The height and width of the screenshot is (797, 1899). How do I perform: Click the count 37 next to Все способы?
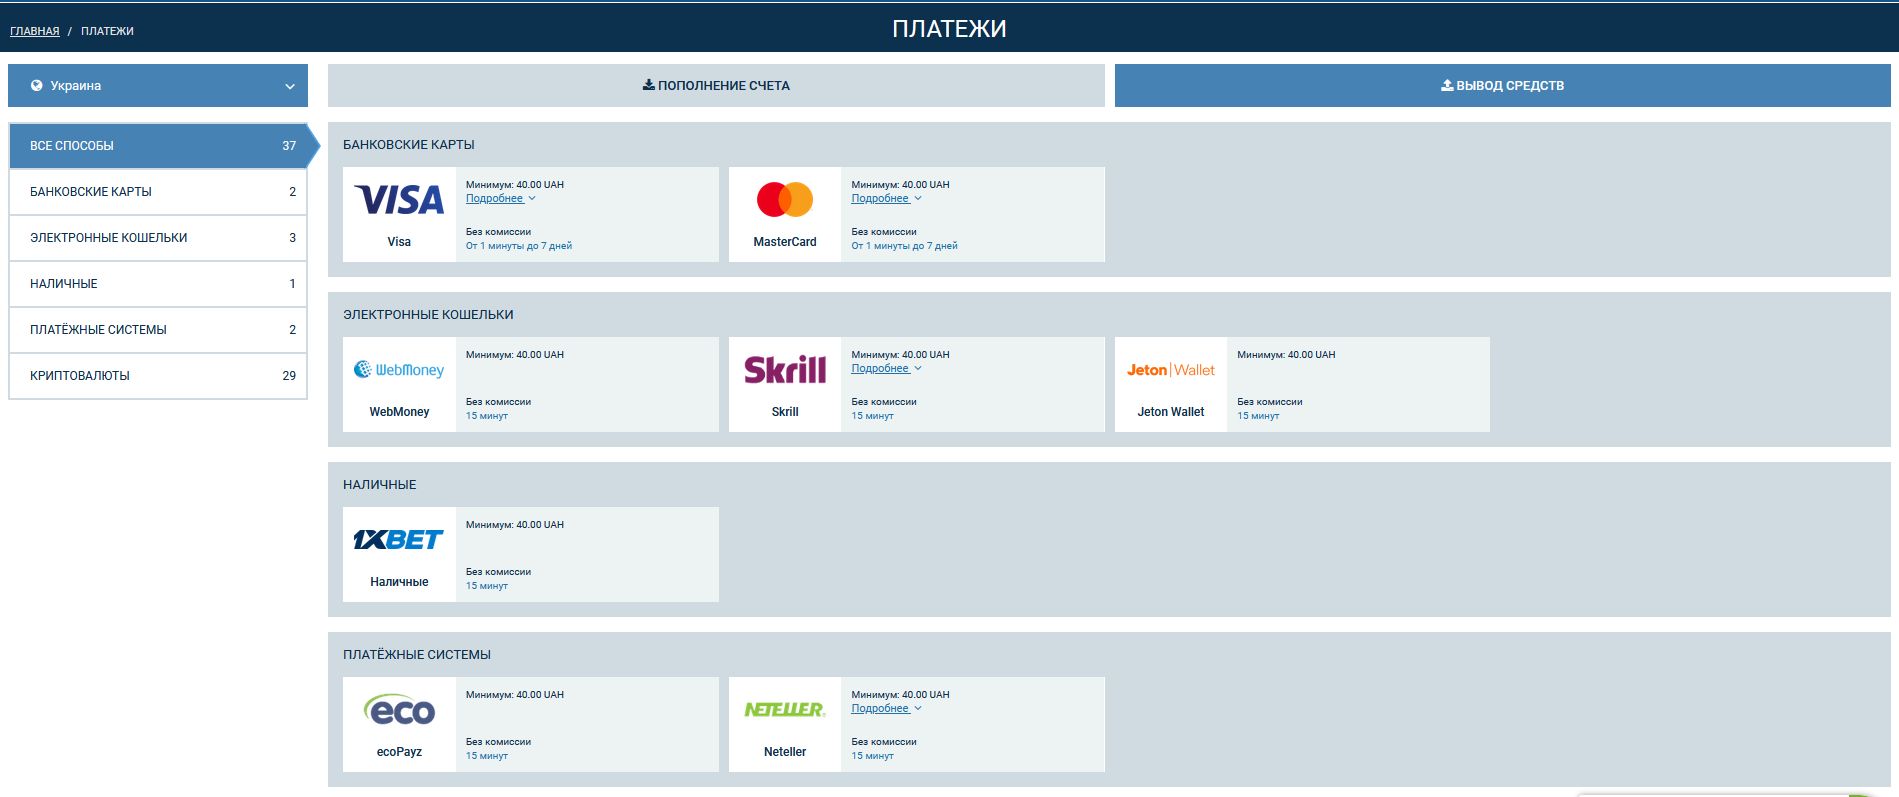(289, 146)
